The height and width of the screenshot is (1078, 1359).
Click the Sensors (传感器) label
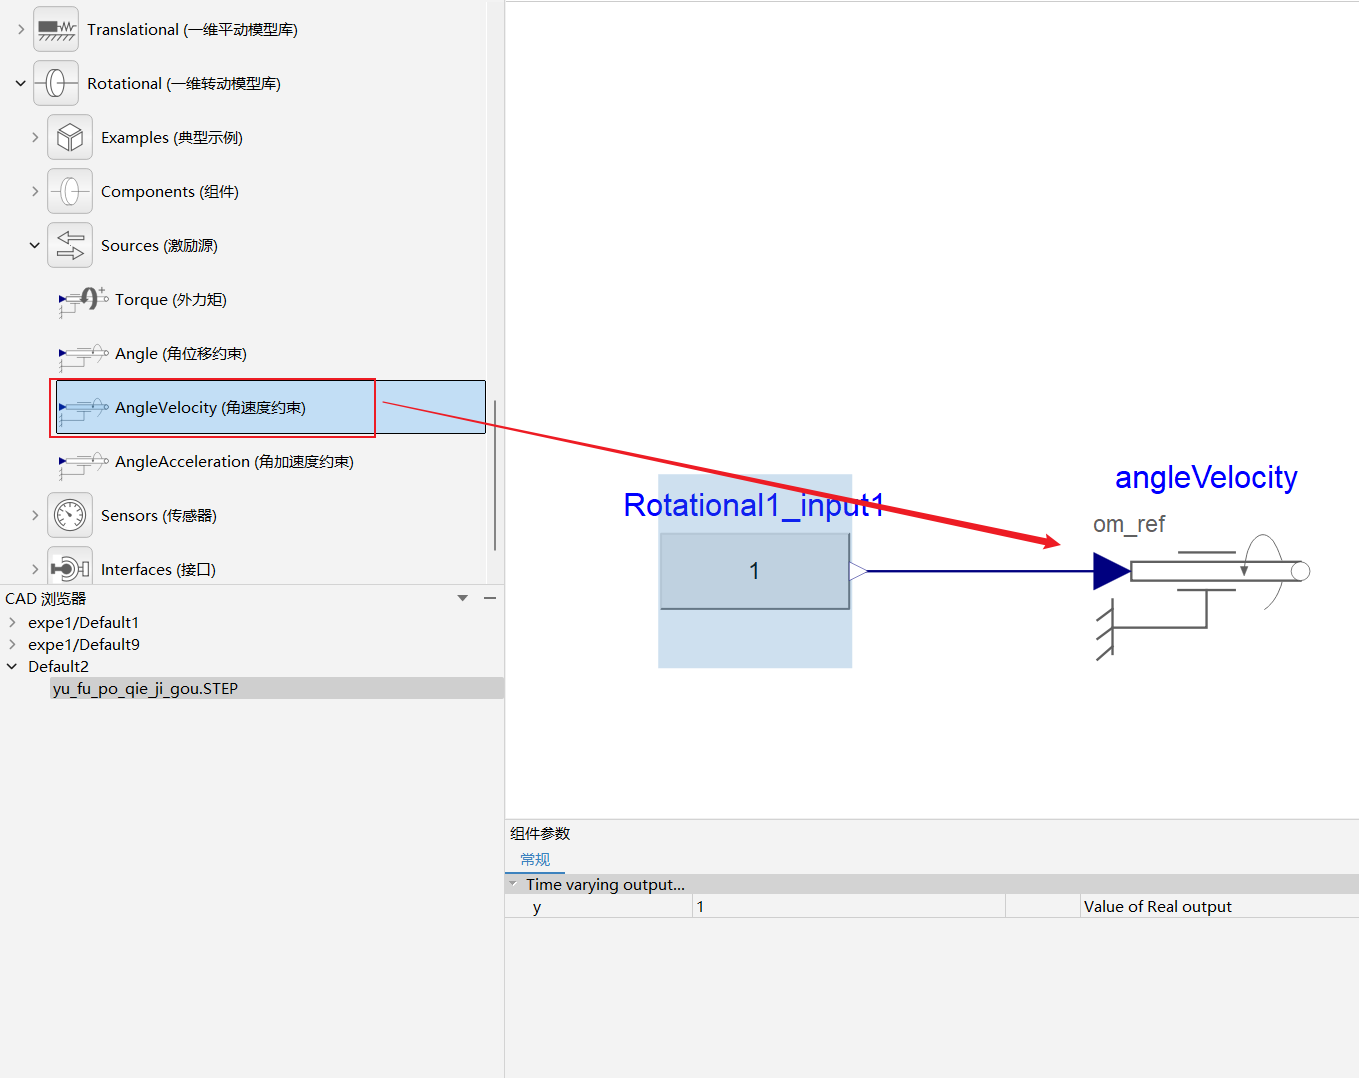159,516
